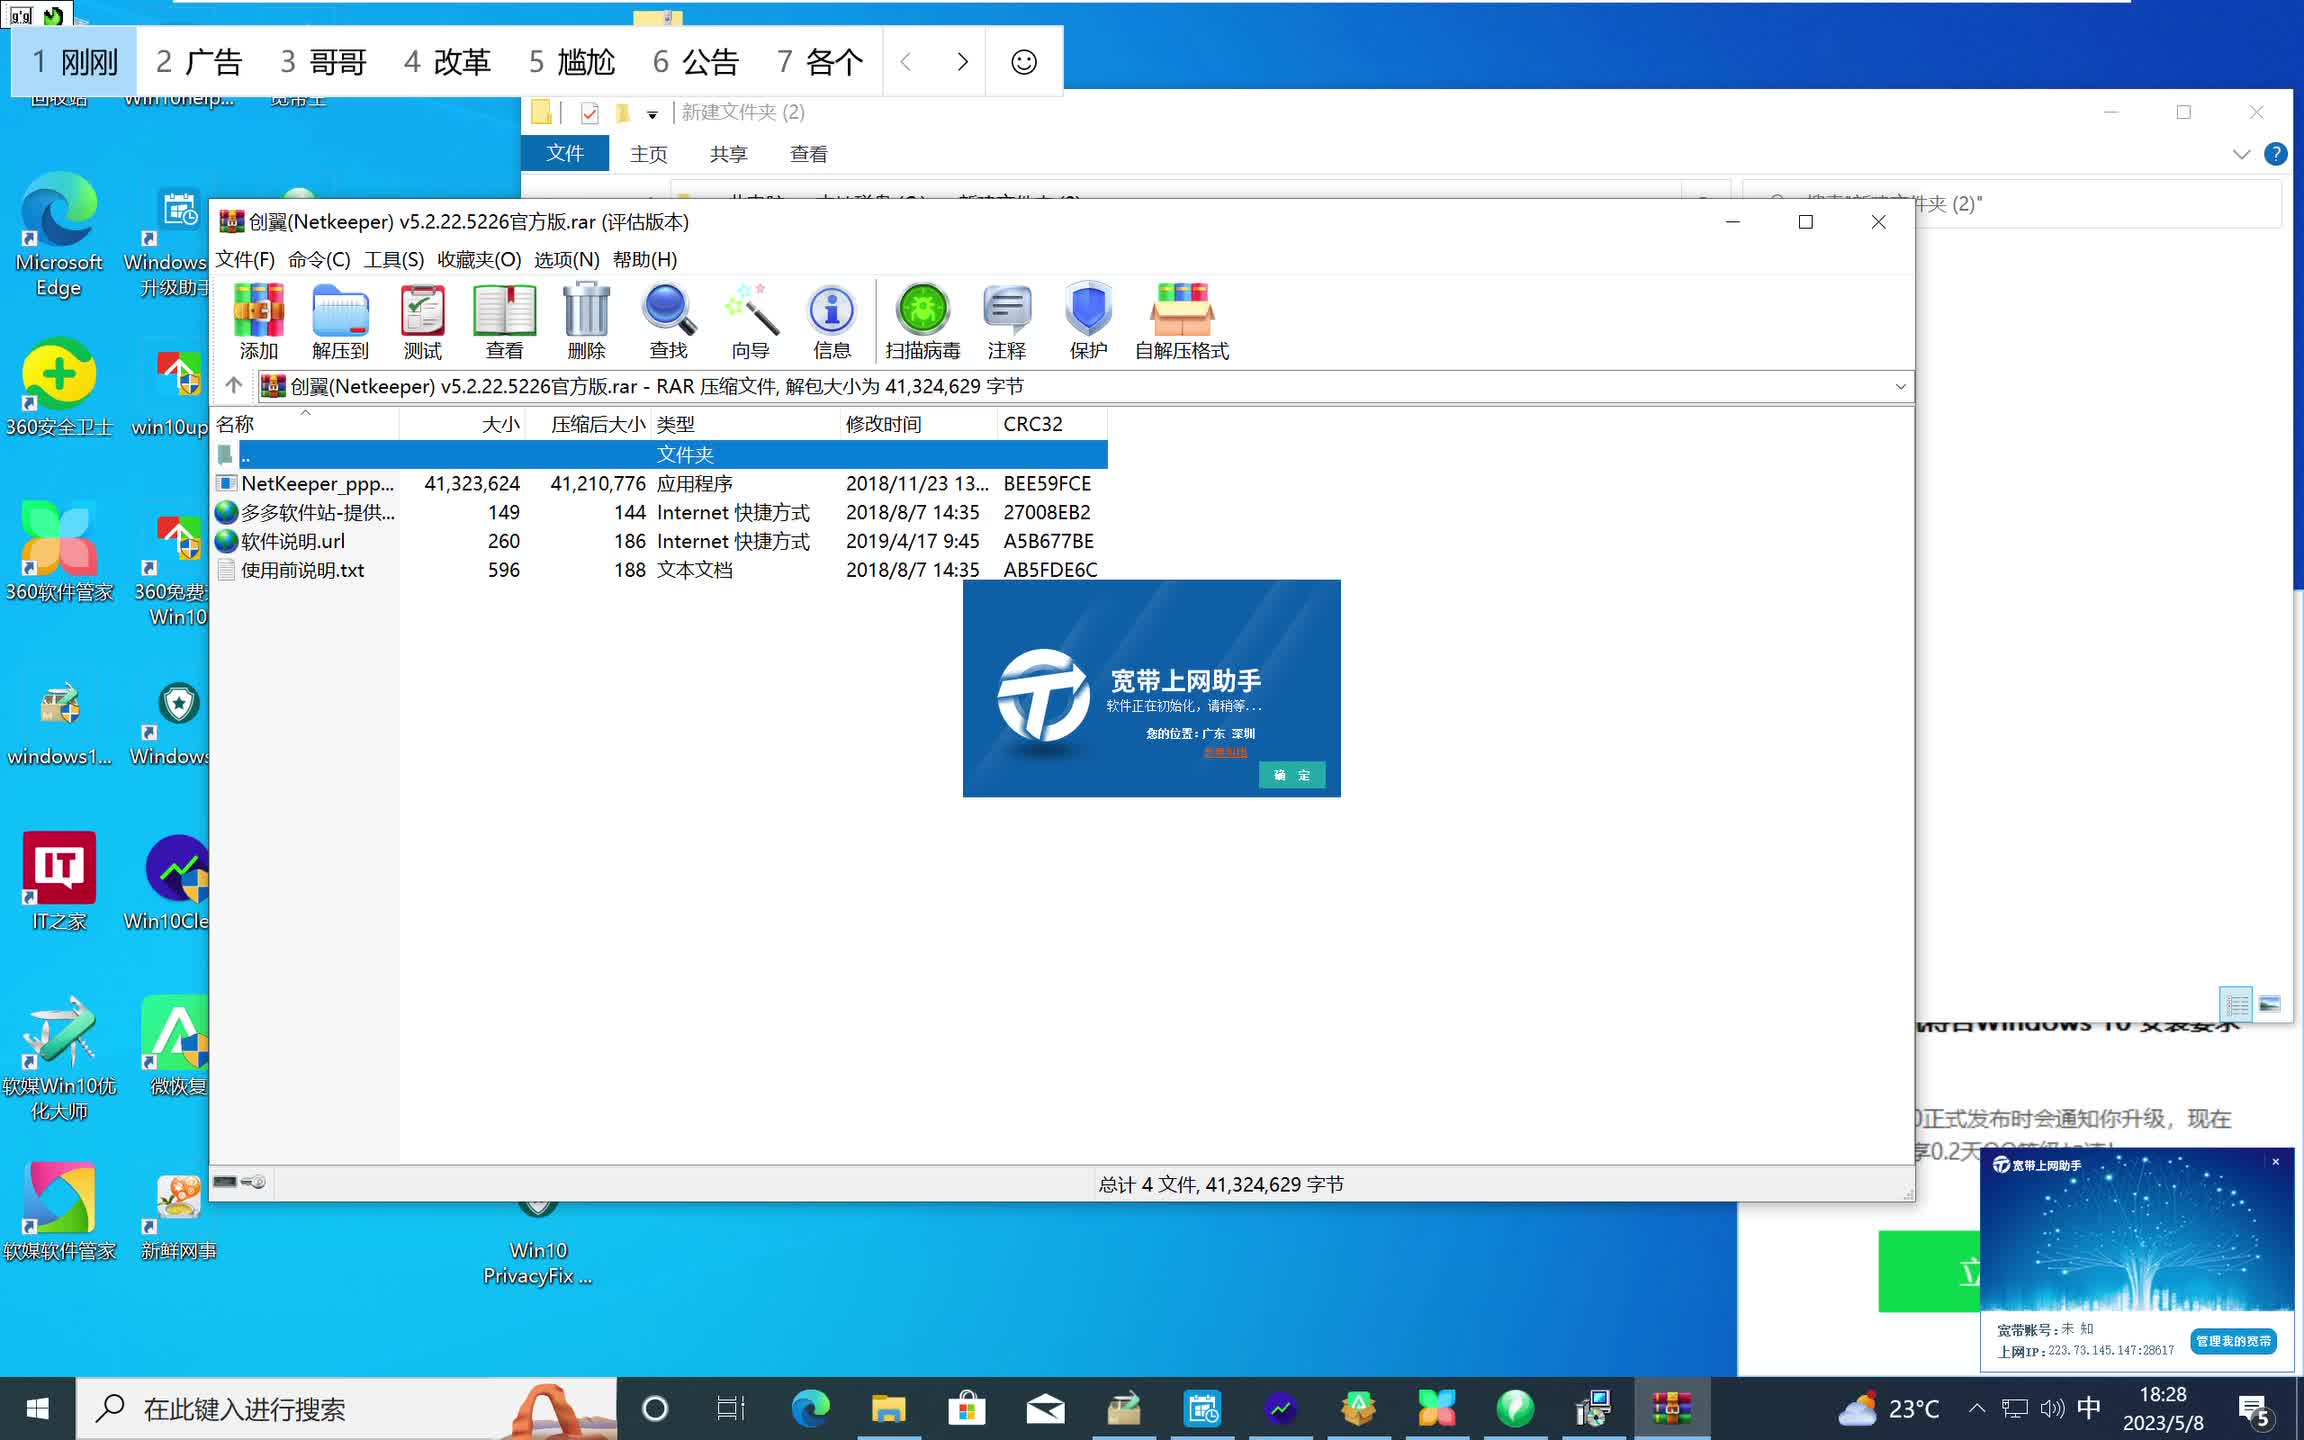
Task: Click the Virus Scan (扫描病毒) icon
Action: pyautogui.click(x=922, y=321)
